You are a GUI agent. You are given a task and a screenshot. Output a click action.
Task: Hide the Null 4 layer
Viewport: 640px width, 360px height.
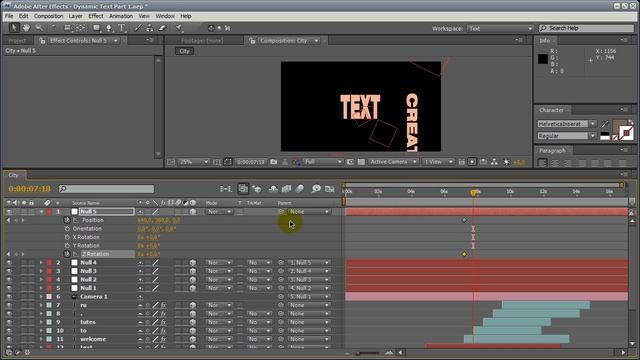pyautogui.click(x=9, y=263)
